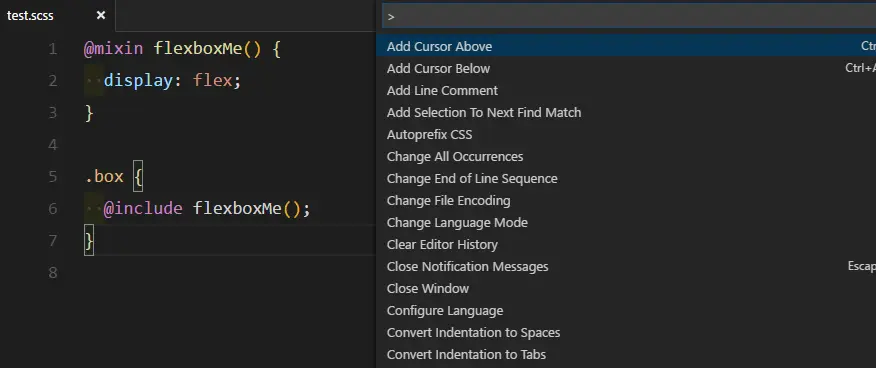Viewport: 876px width, 368px height.
Task: Select Close Notification Messages
Action: [x=626, y=266]
